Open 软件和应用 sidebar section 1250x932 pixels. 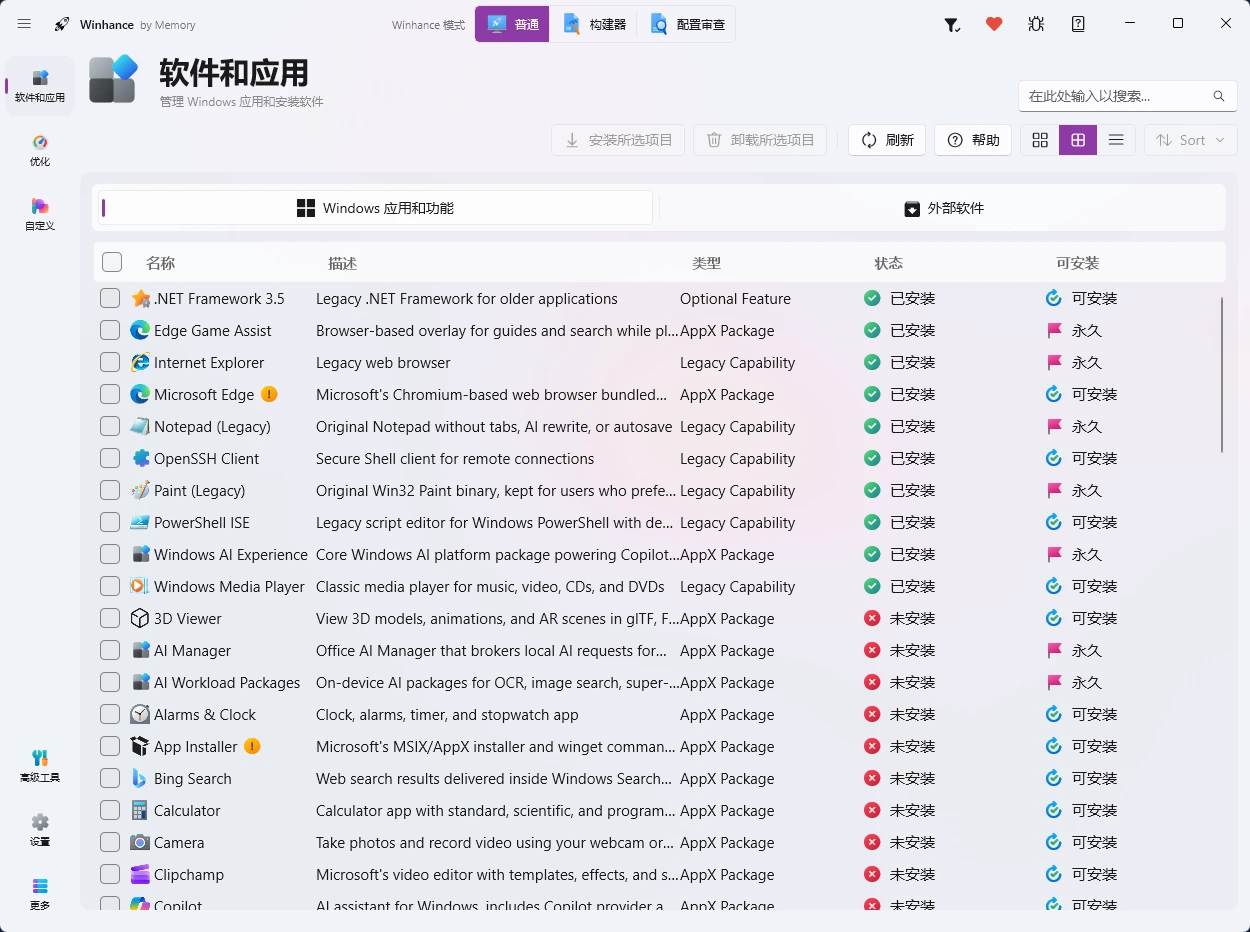point(40,86)
